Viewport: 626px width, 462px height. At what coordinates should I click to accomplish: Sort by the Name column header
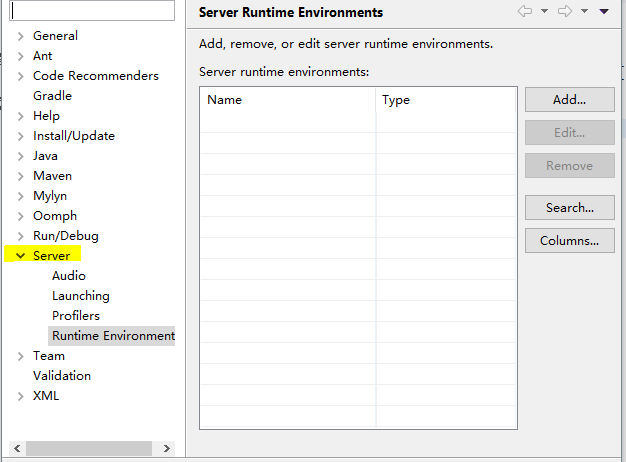click(x=288, y=100)
